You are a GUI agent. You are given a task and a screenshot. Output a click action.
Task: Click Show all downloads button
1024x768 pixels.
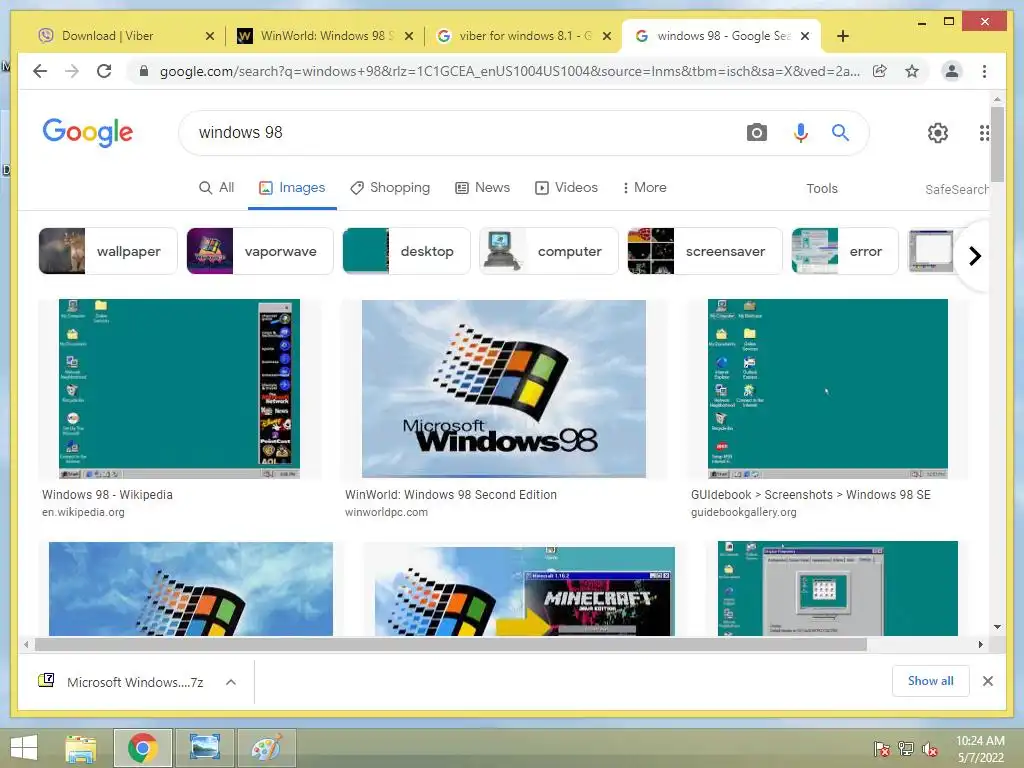click(930, 681)
